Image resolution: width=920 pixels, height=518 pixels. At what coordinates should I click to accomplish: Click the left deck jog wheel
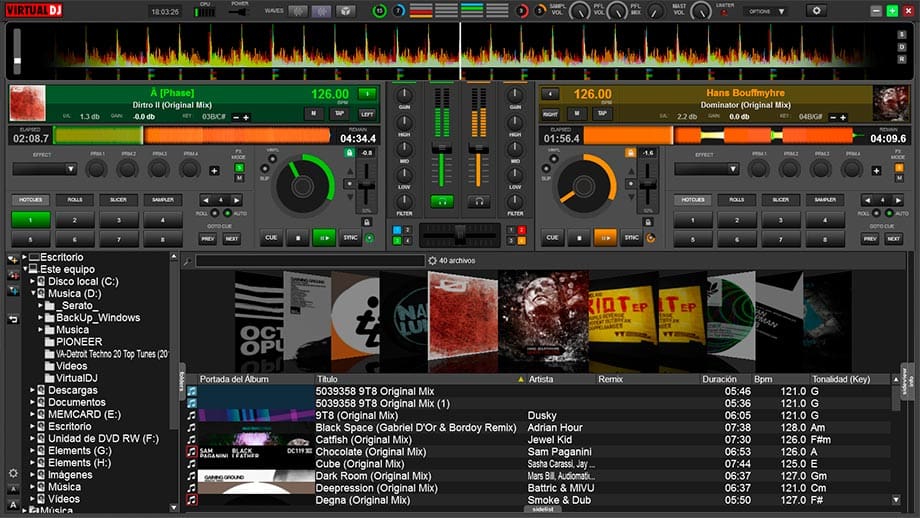(303, 187)
